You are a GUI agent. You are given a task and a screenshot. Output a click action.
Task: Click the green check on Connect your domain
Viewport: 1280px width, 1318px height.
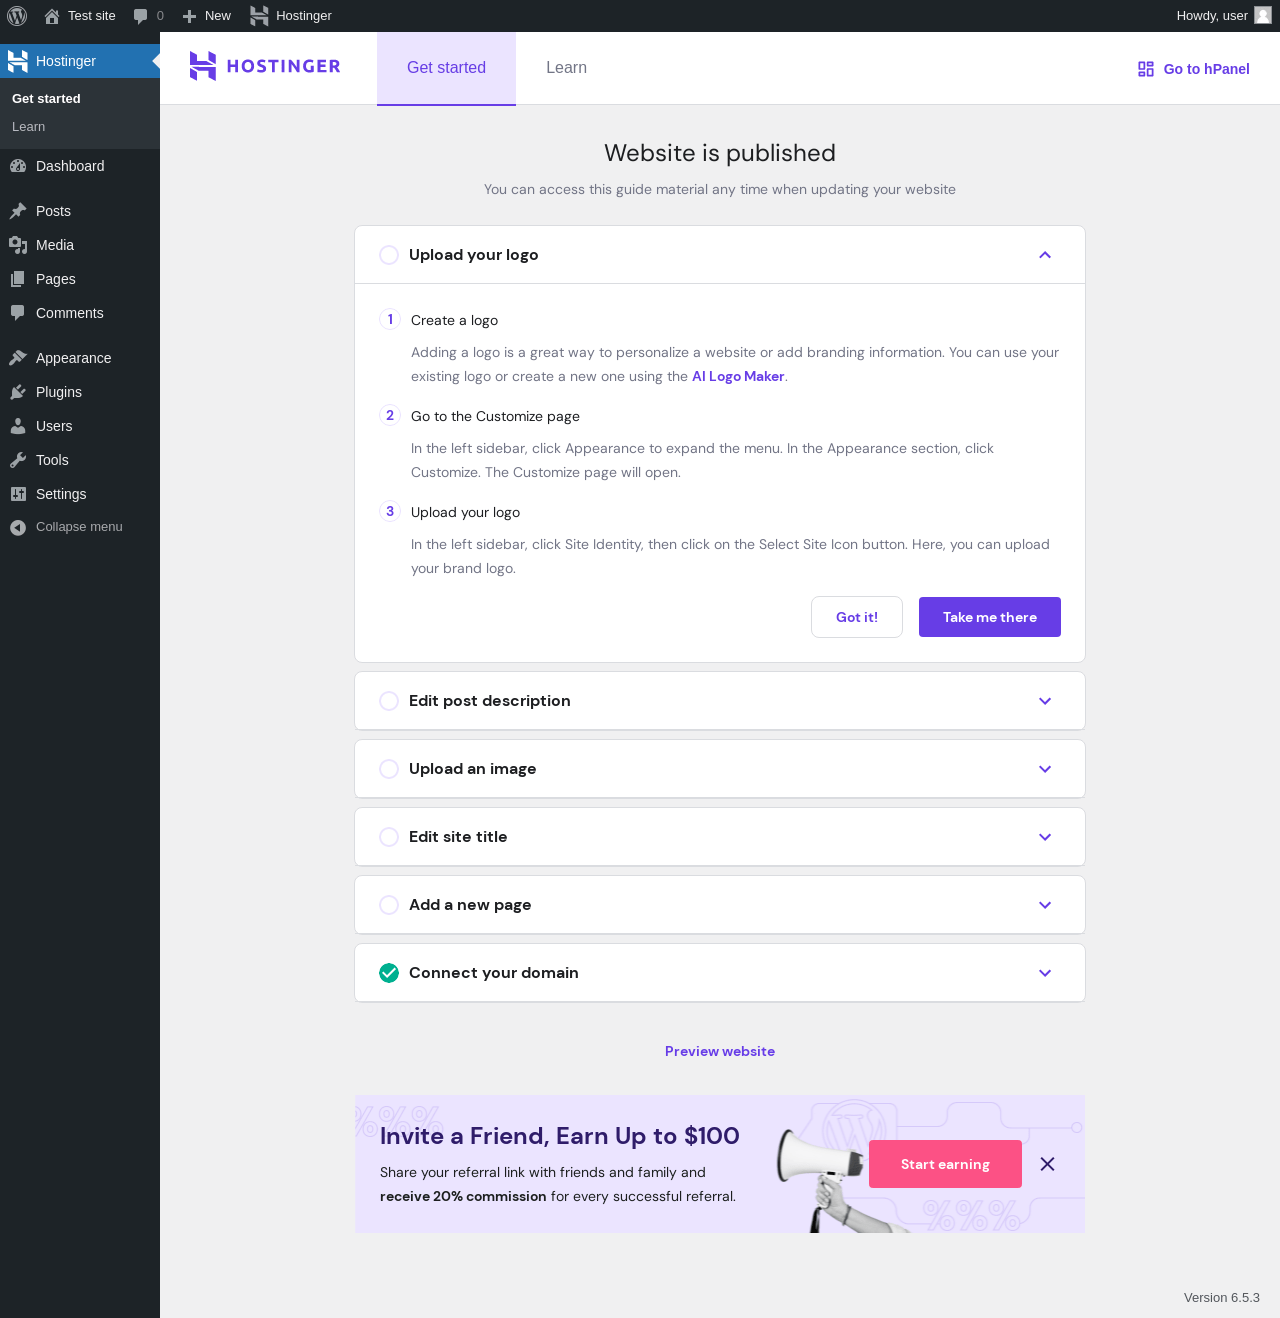(389, 973)
